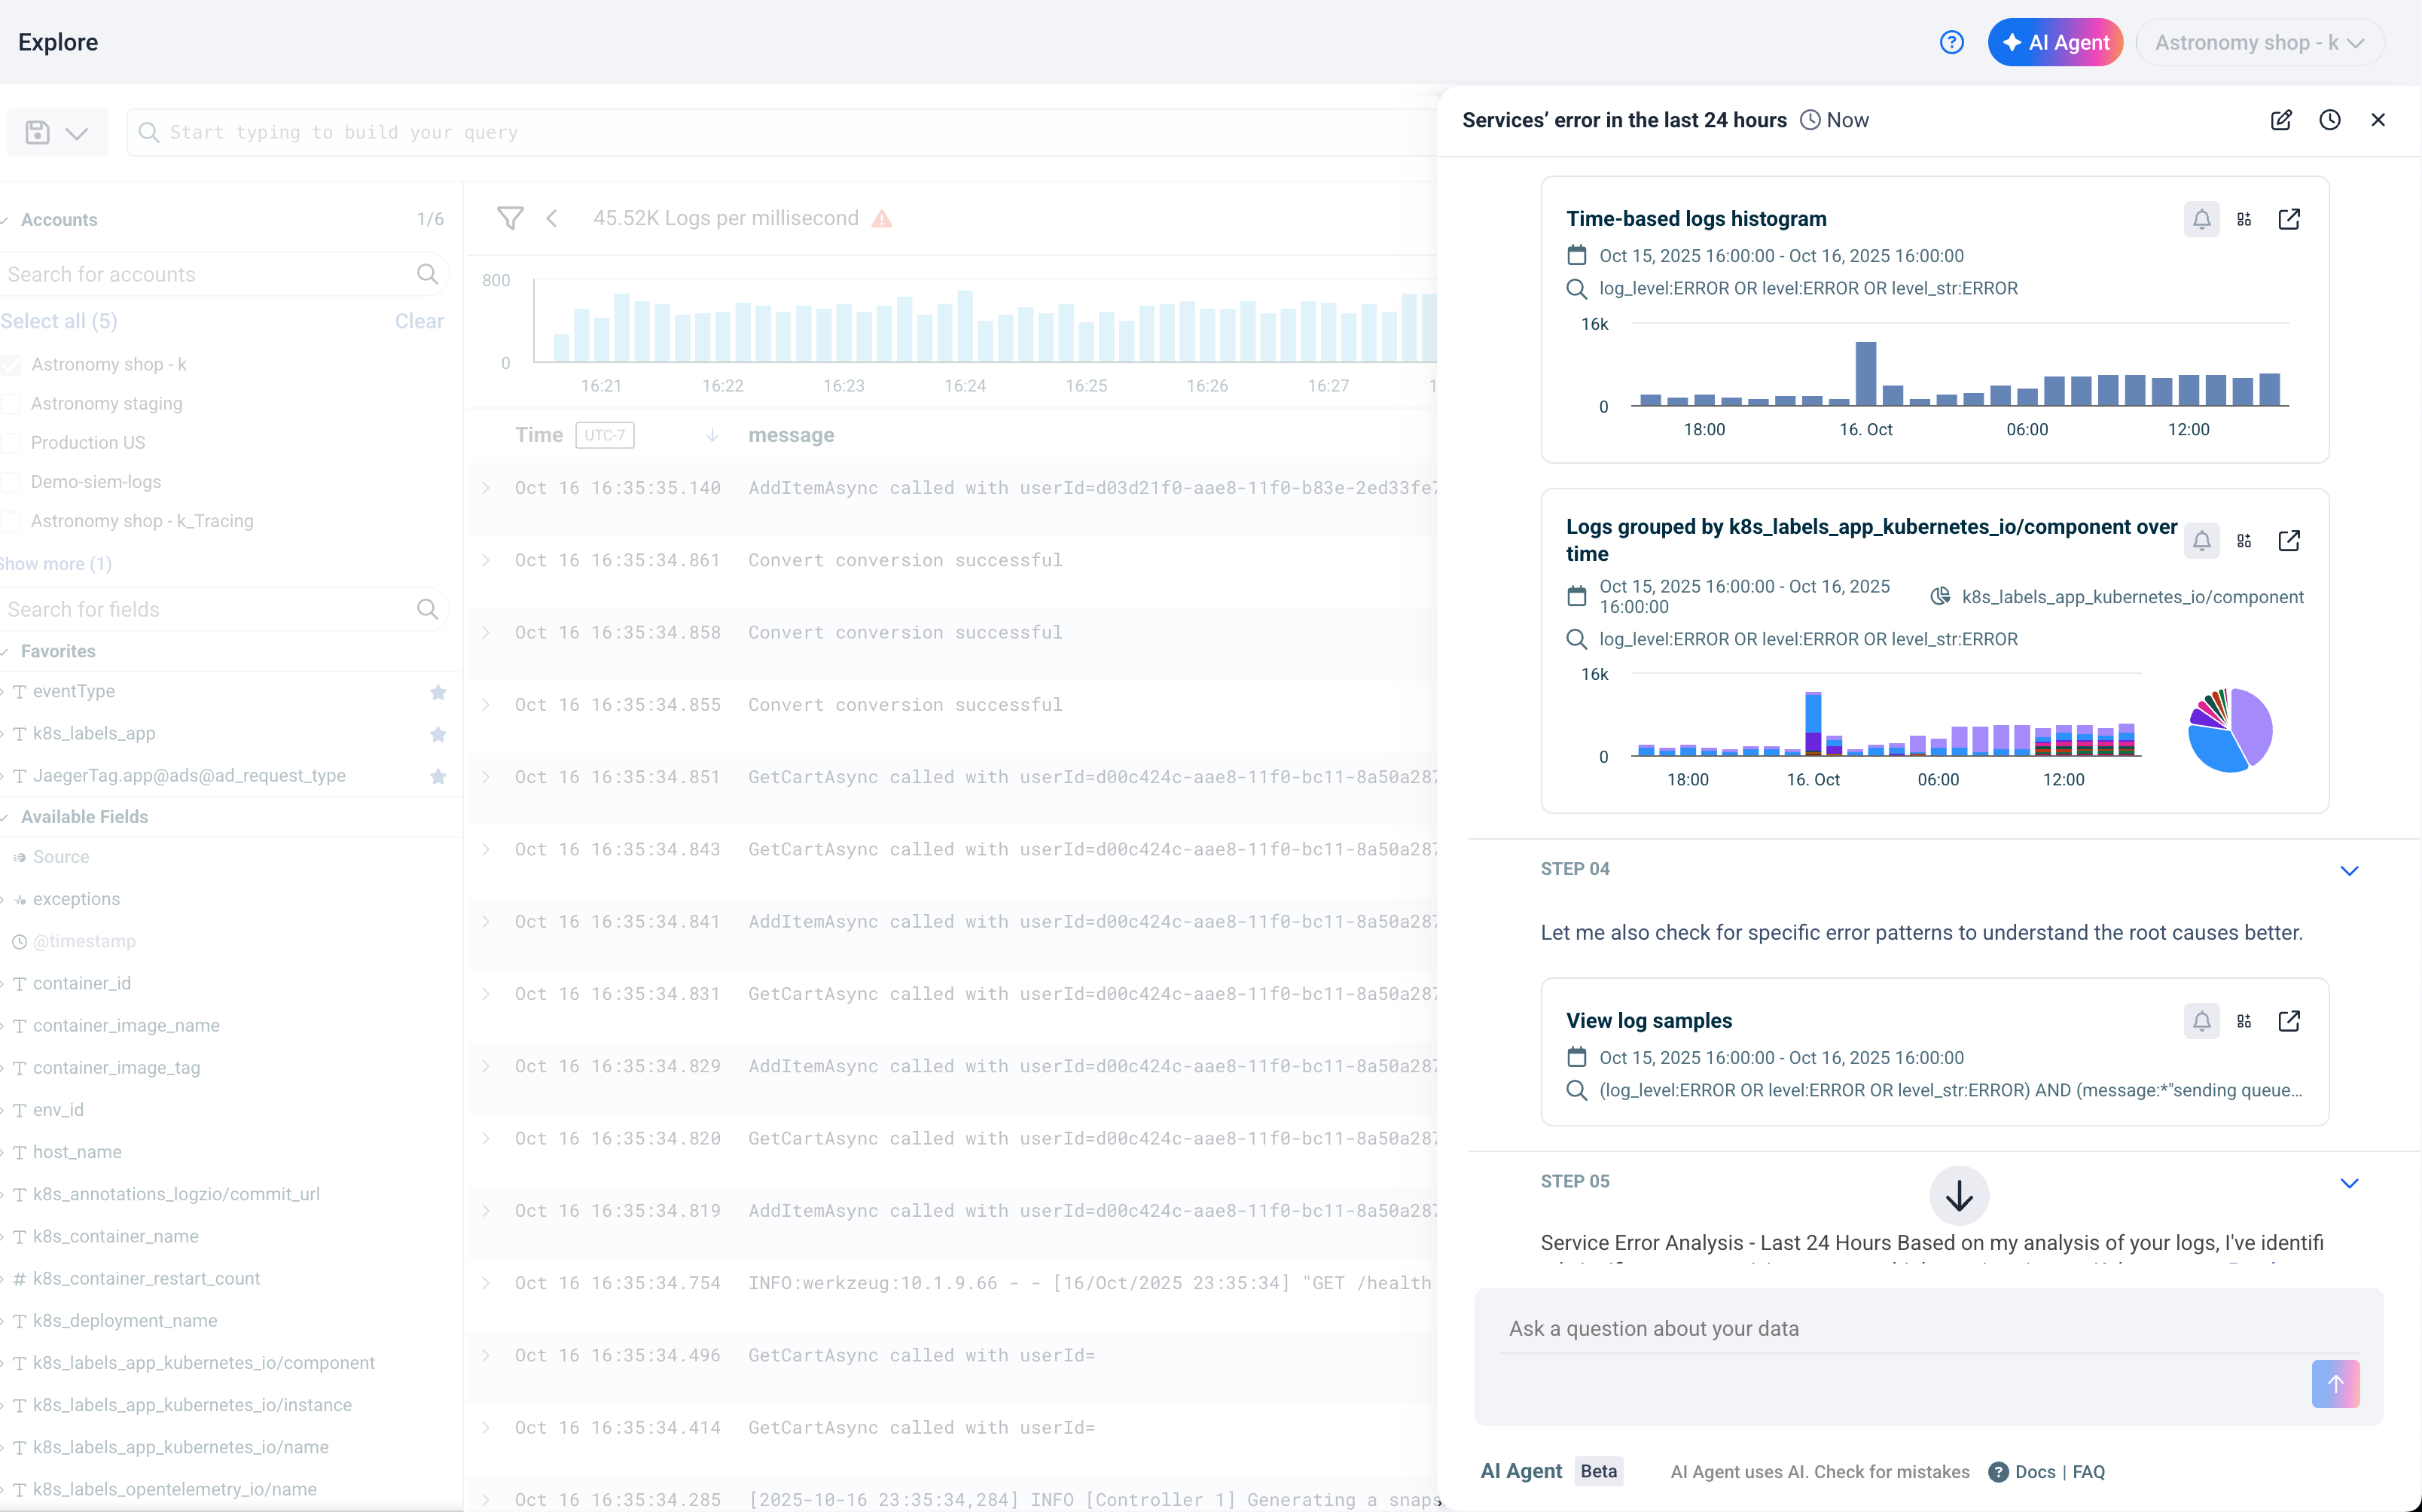Collapse STEP 04 section chevron
2422x1512 pixels.
[2349, 870]
